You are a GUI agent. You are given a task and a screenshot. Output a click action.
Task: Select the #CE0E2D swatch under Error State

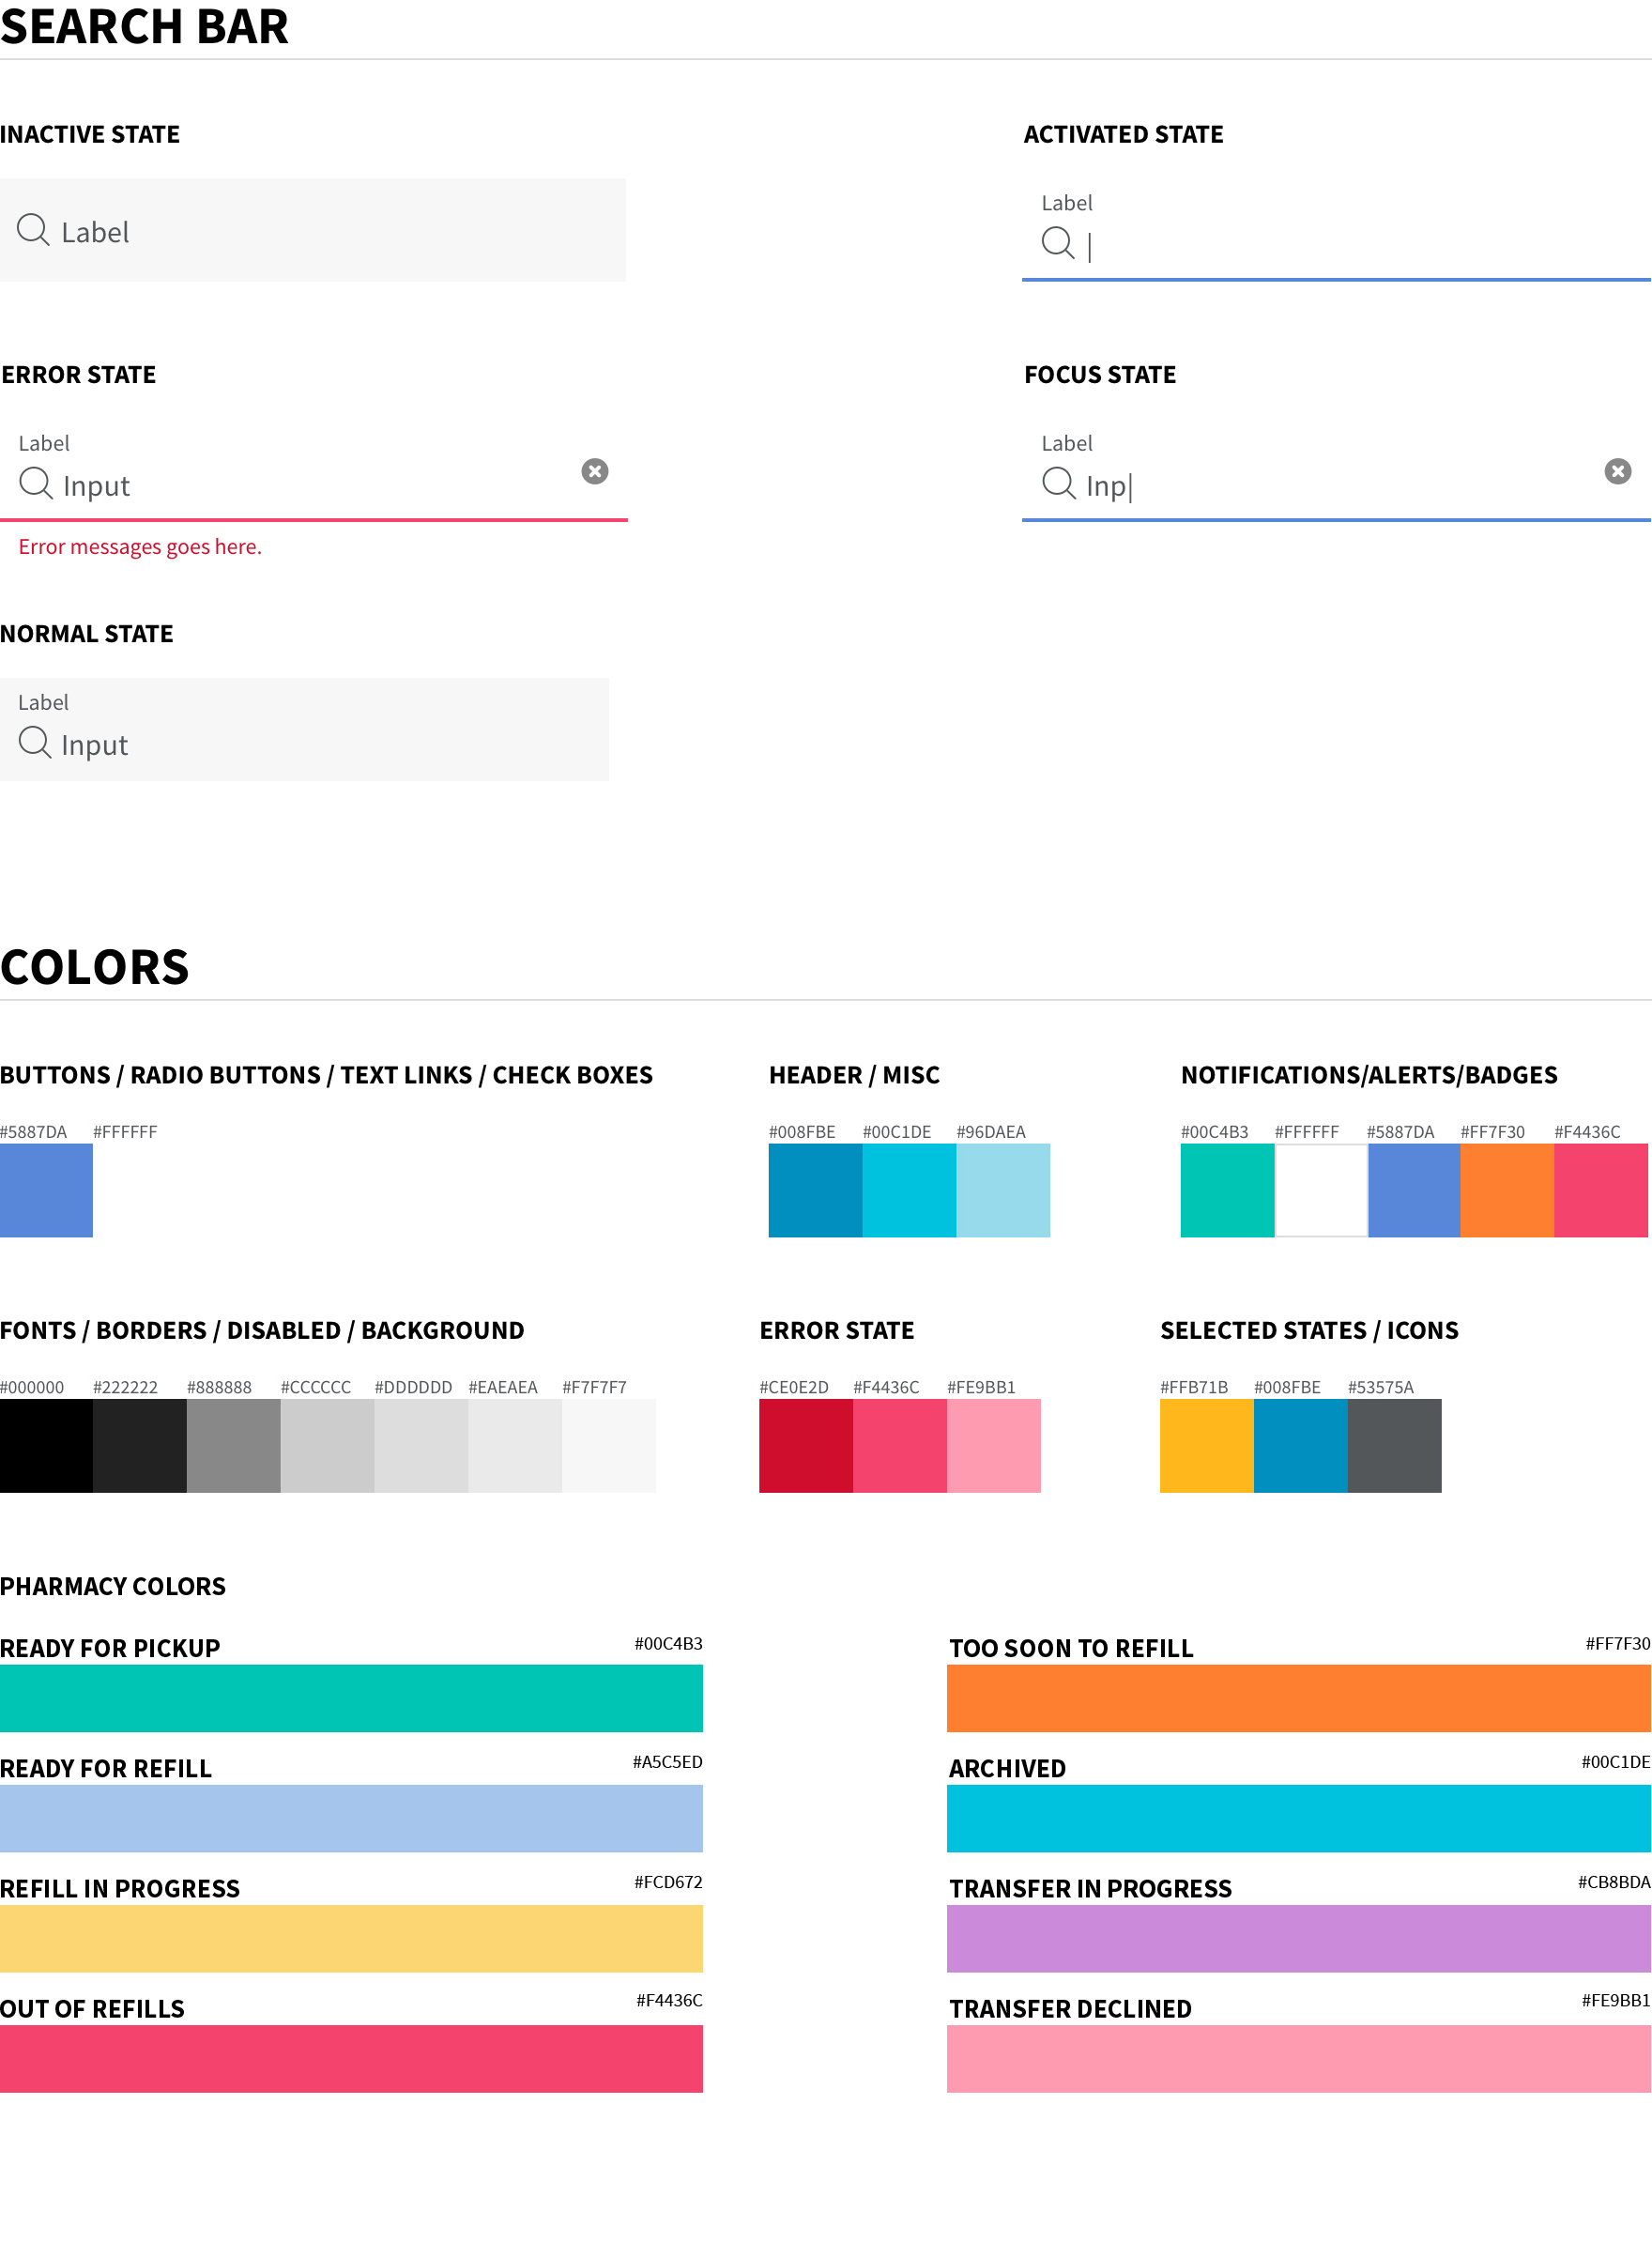806,1446
